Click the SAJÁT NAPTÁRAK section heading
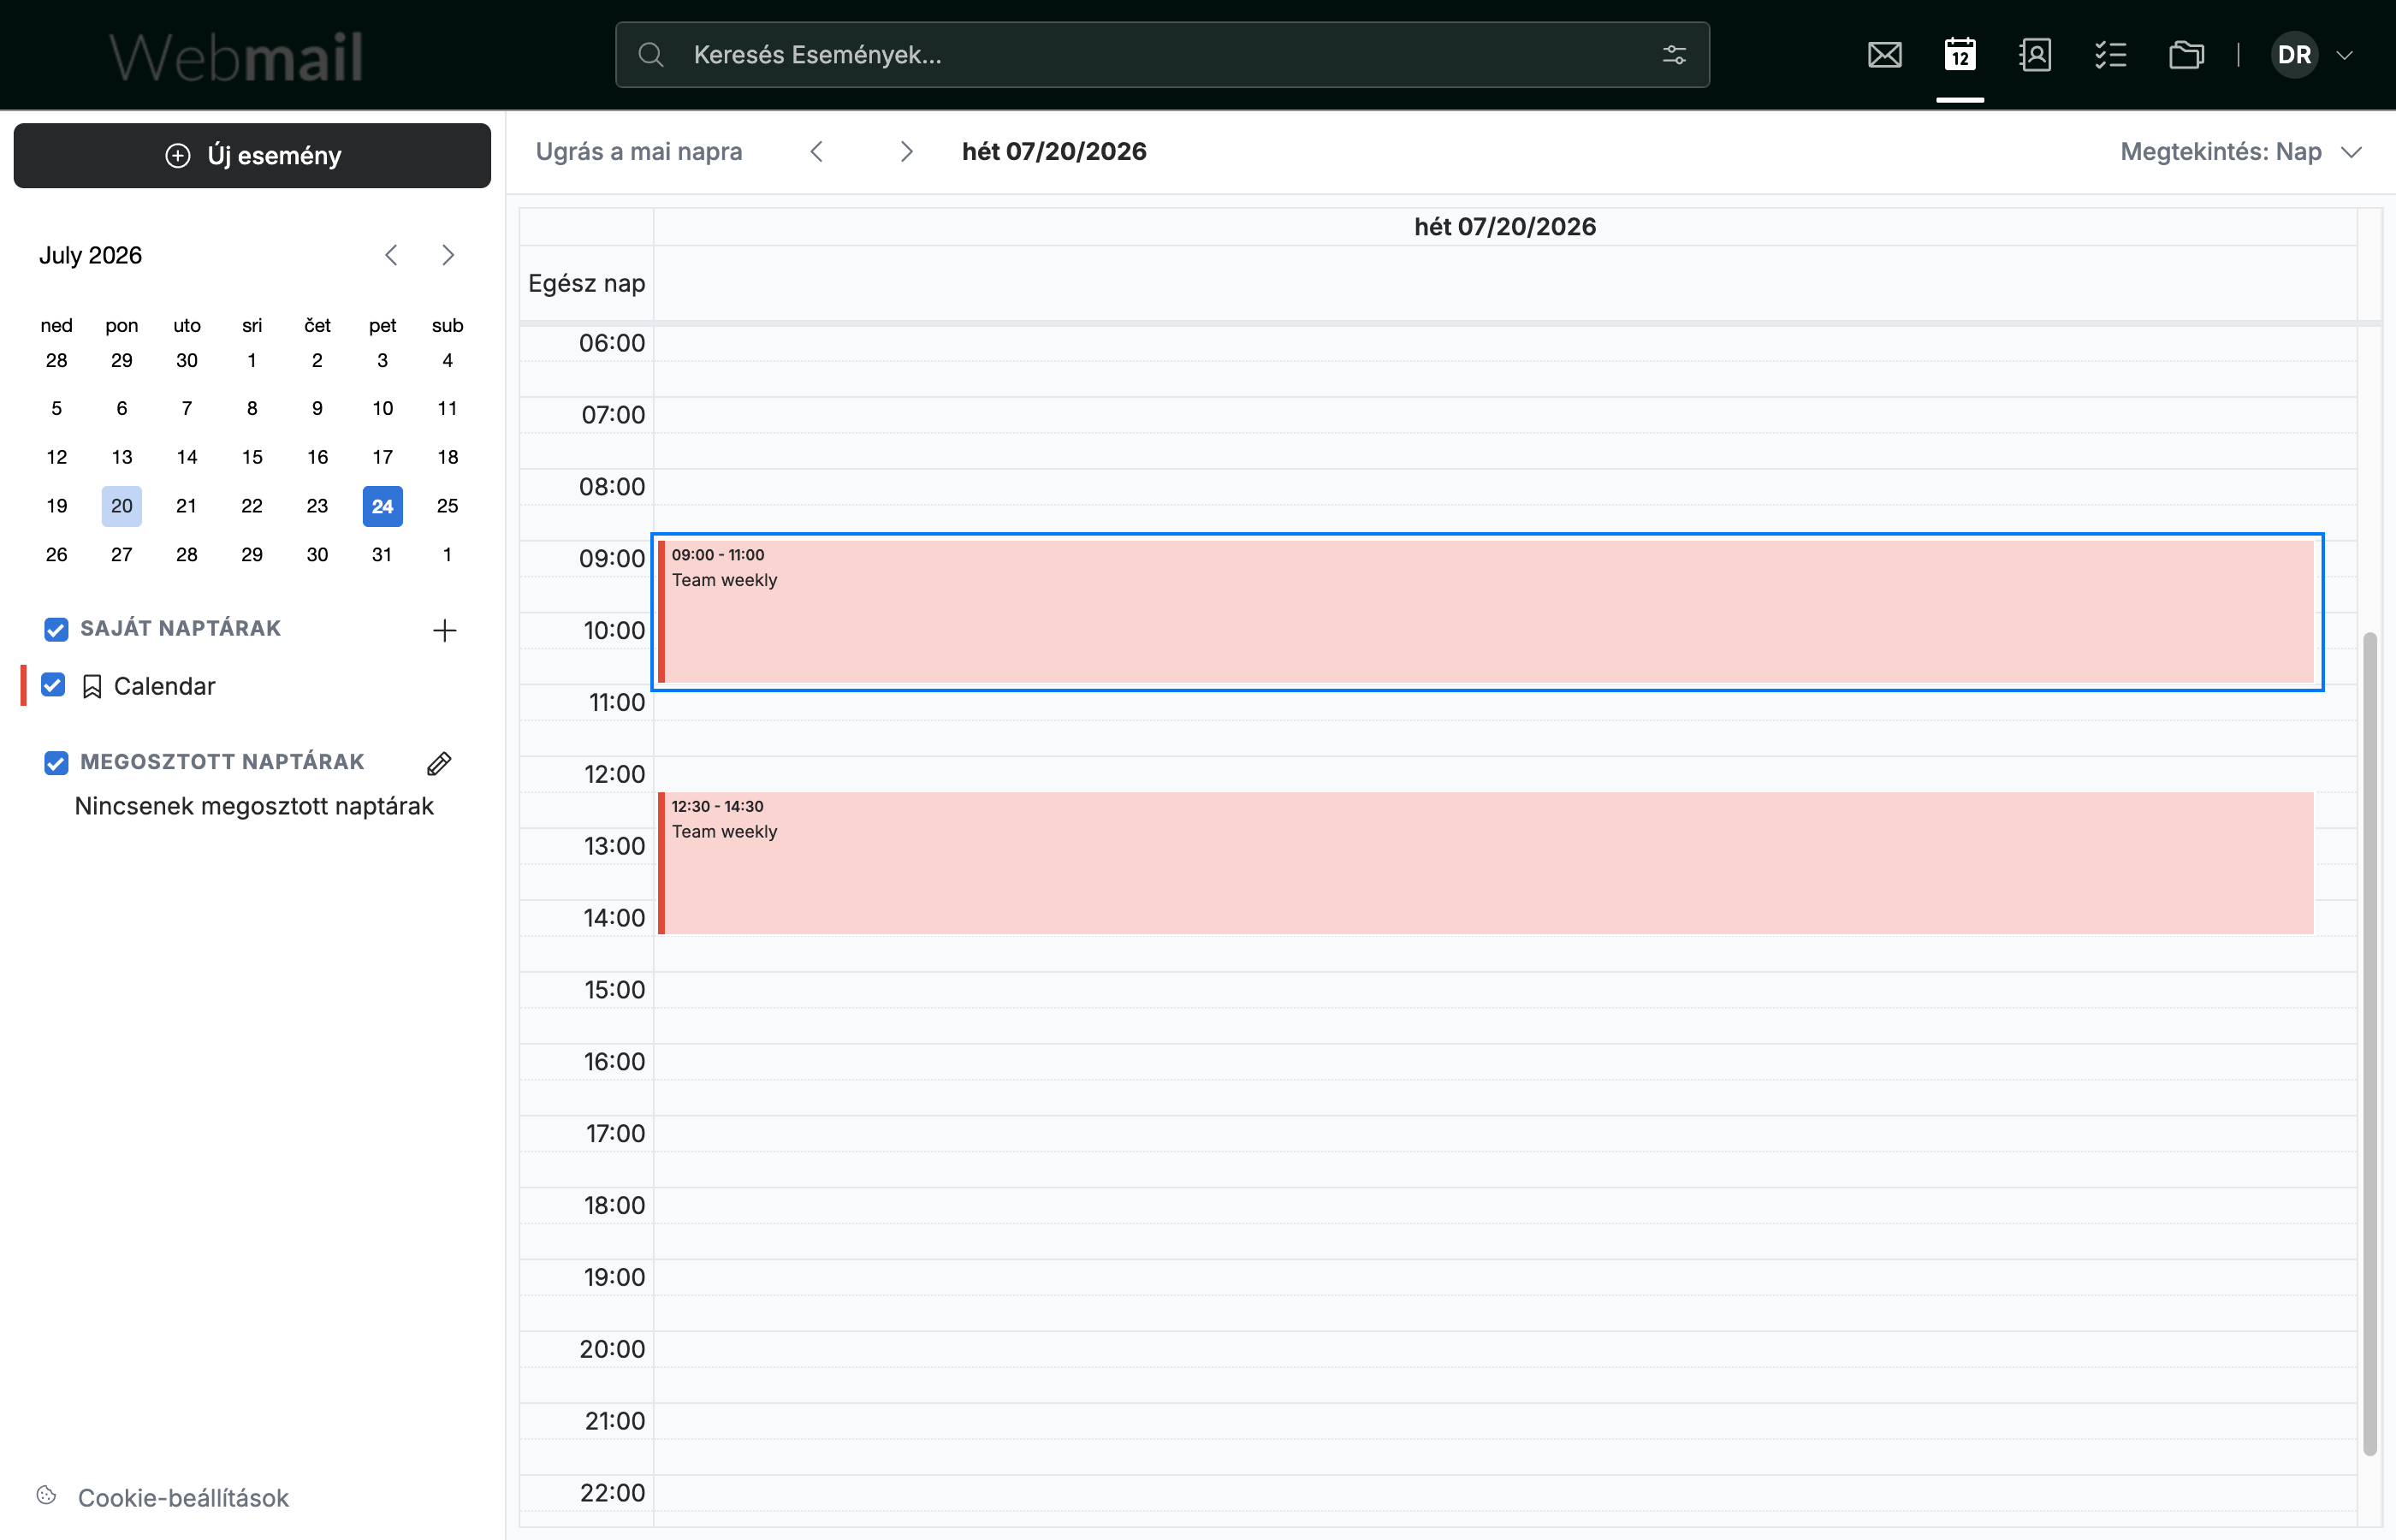 [x=181, y=628]
